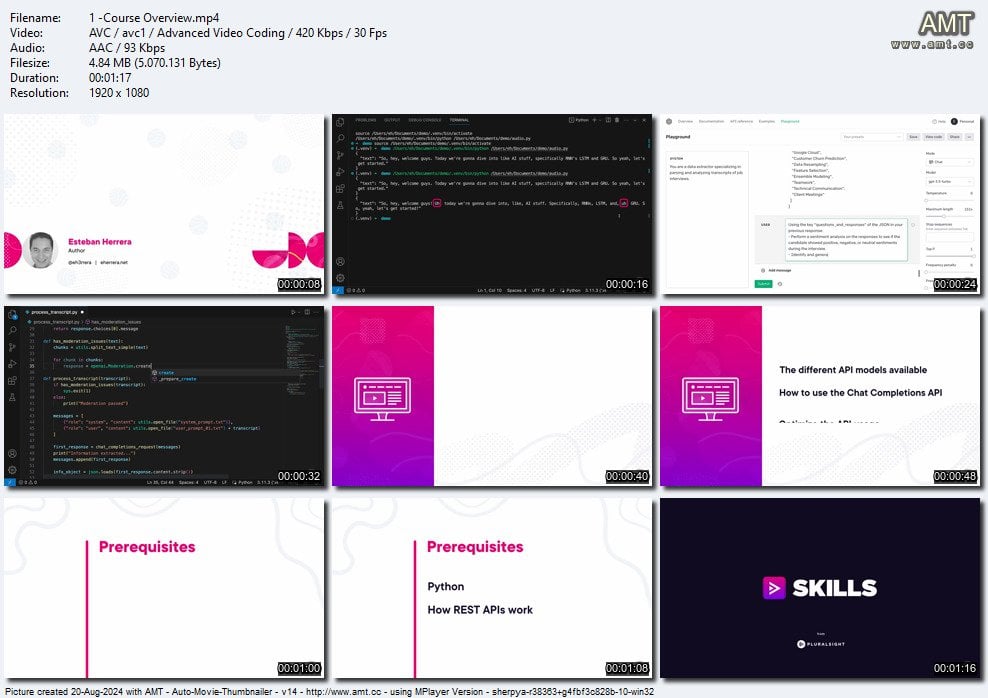988x698 pixels.
Task: Open Your presets dropdown in Playground thumbnail
Action: (872, 137)
